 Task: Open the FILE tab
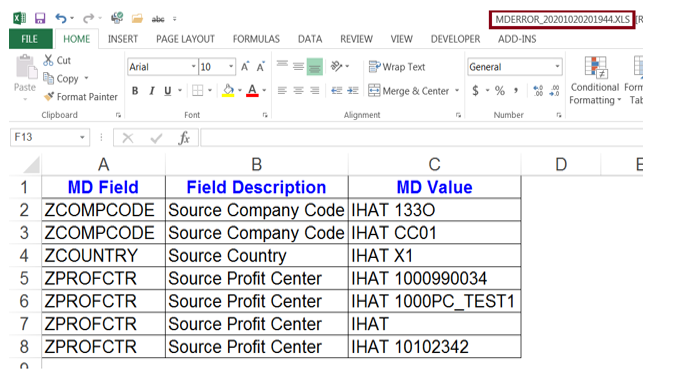pos(30,39)
